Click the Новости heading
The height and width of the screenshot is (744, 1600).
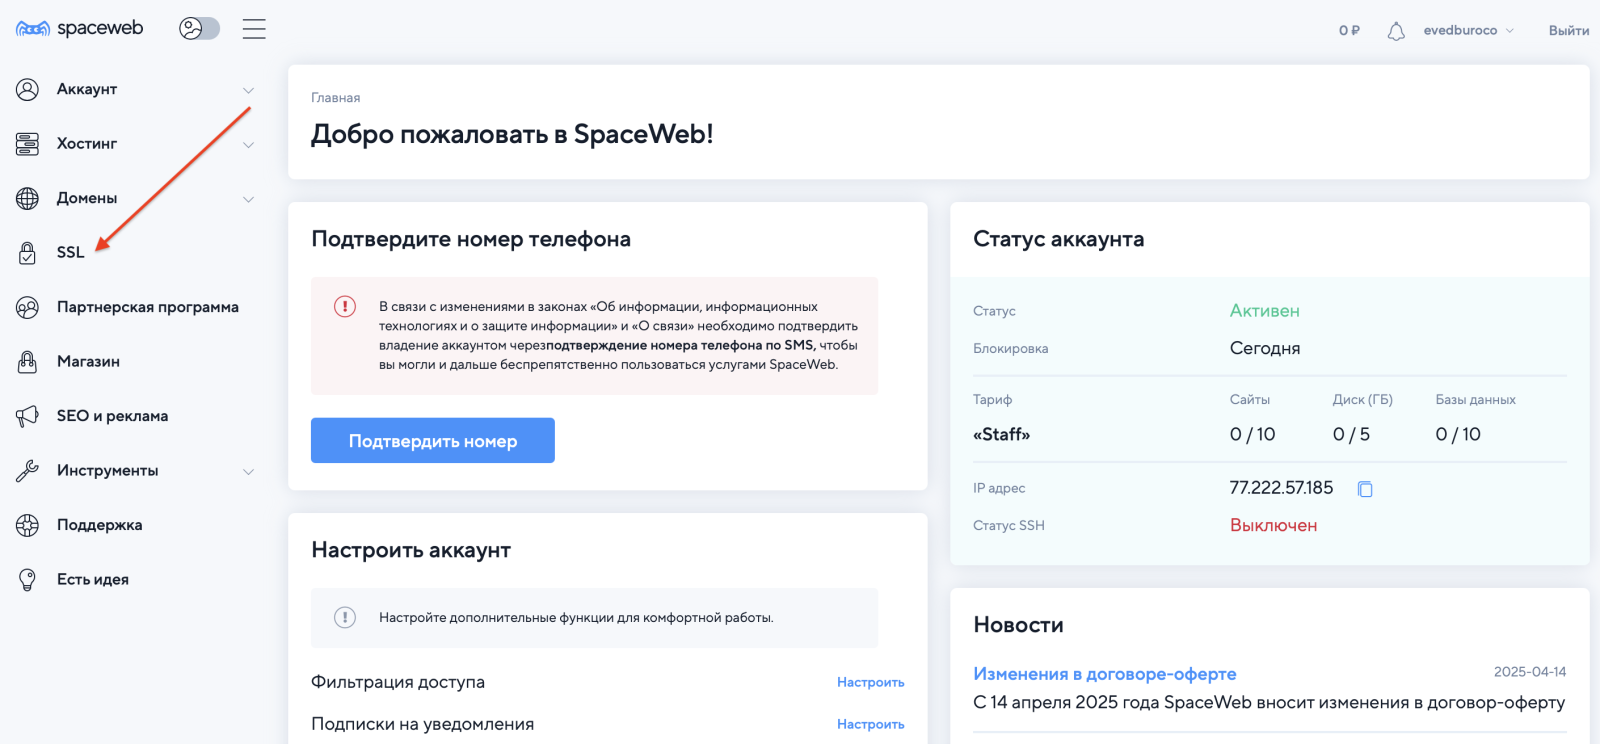(1018, 625)
